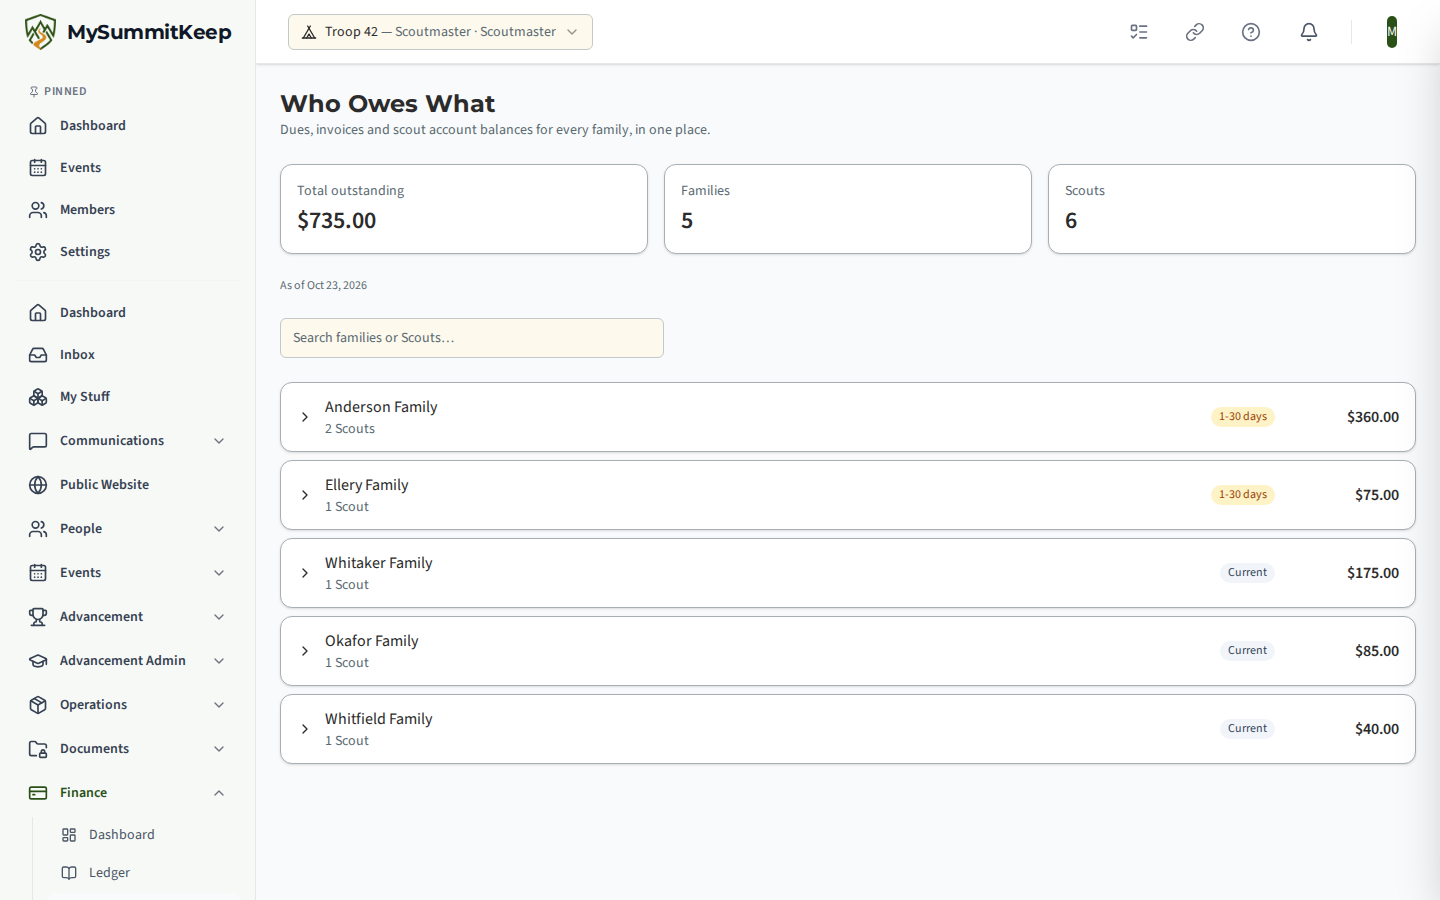This screenshot has width=1440, height=900.
Task: Open the user avatar menu
Action: coord(1392,32)
